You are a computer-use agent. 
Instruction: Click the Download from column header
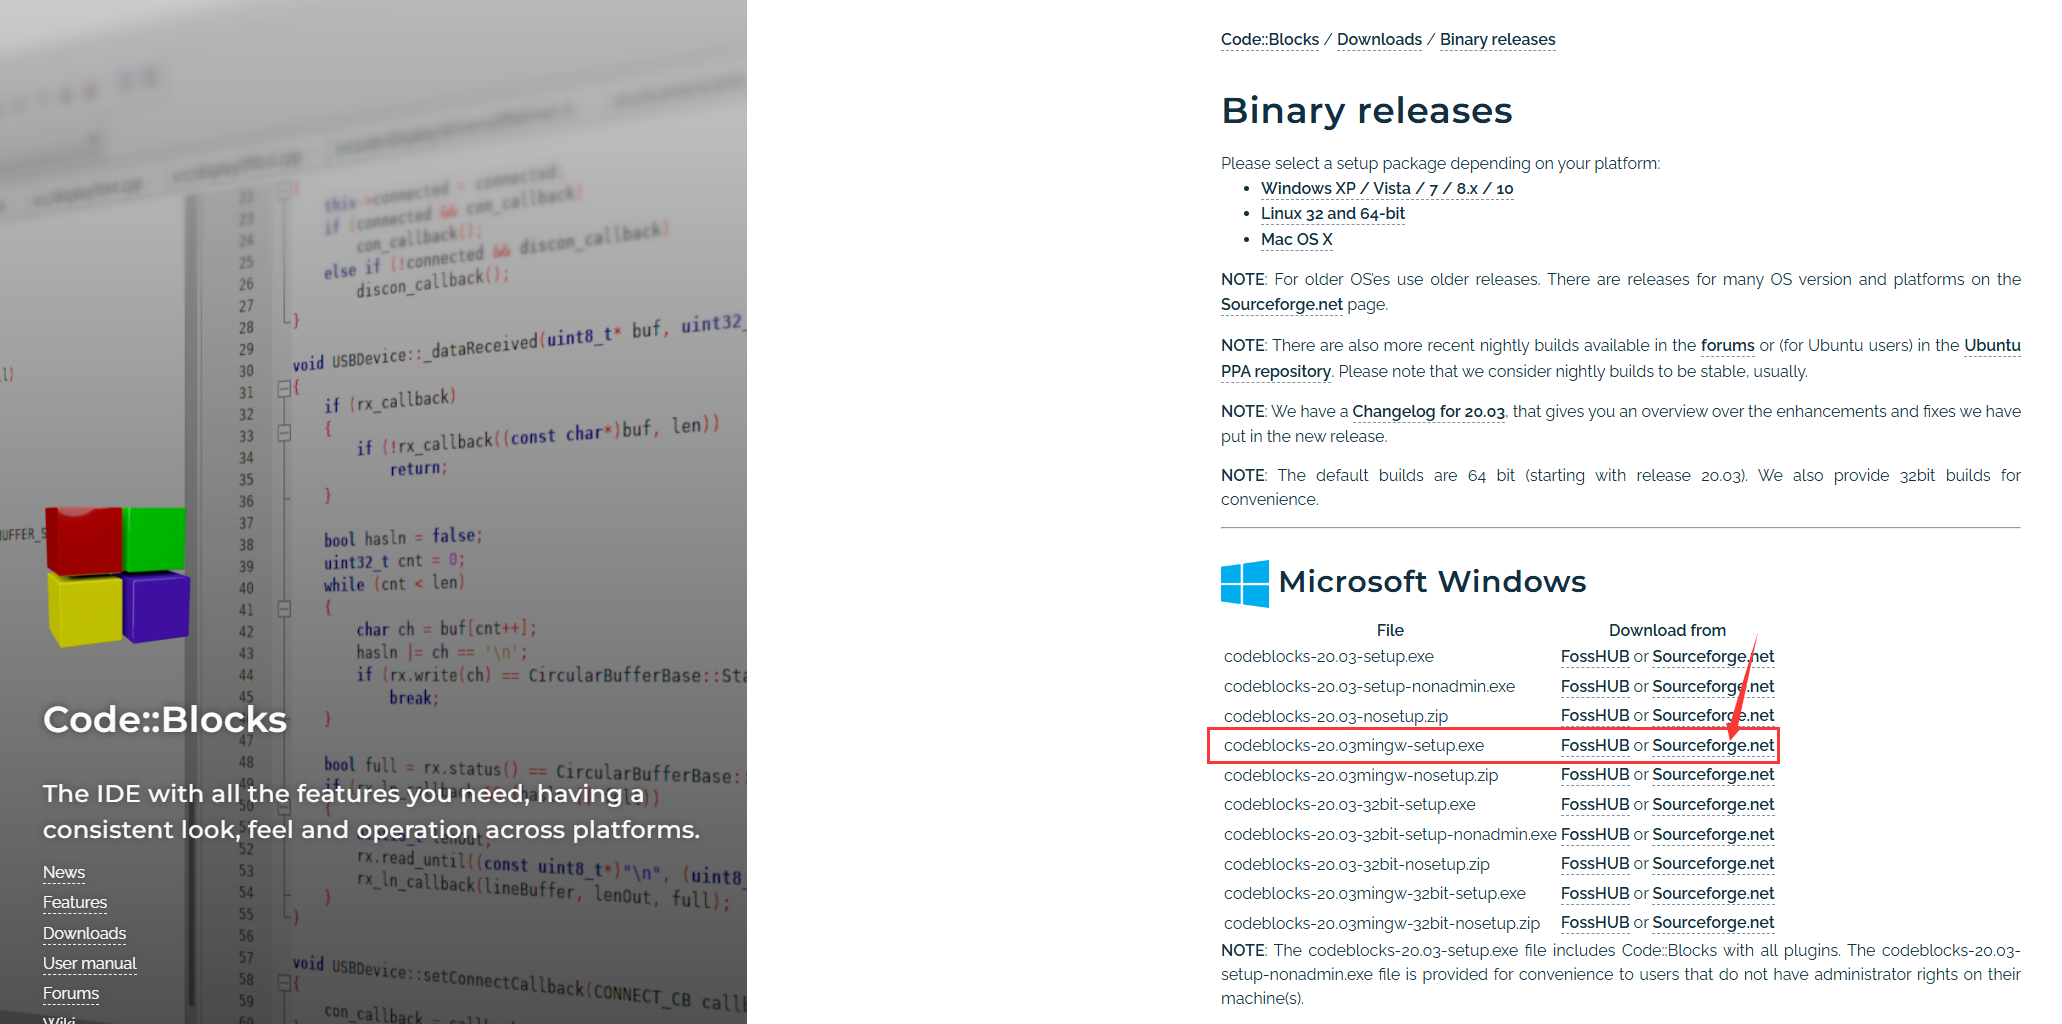tap(1667, 630)
